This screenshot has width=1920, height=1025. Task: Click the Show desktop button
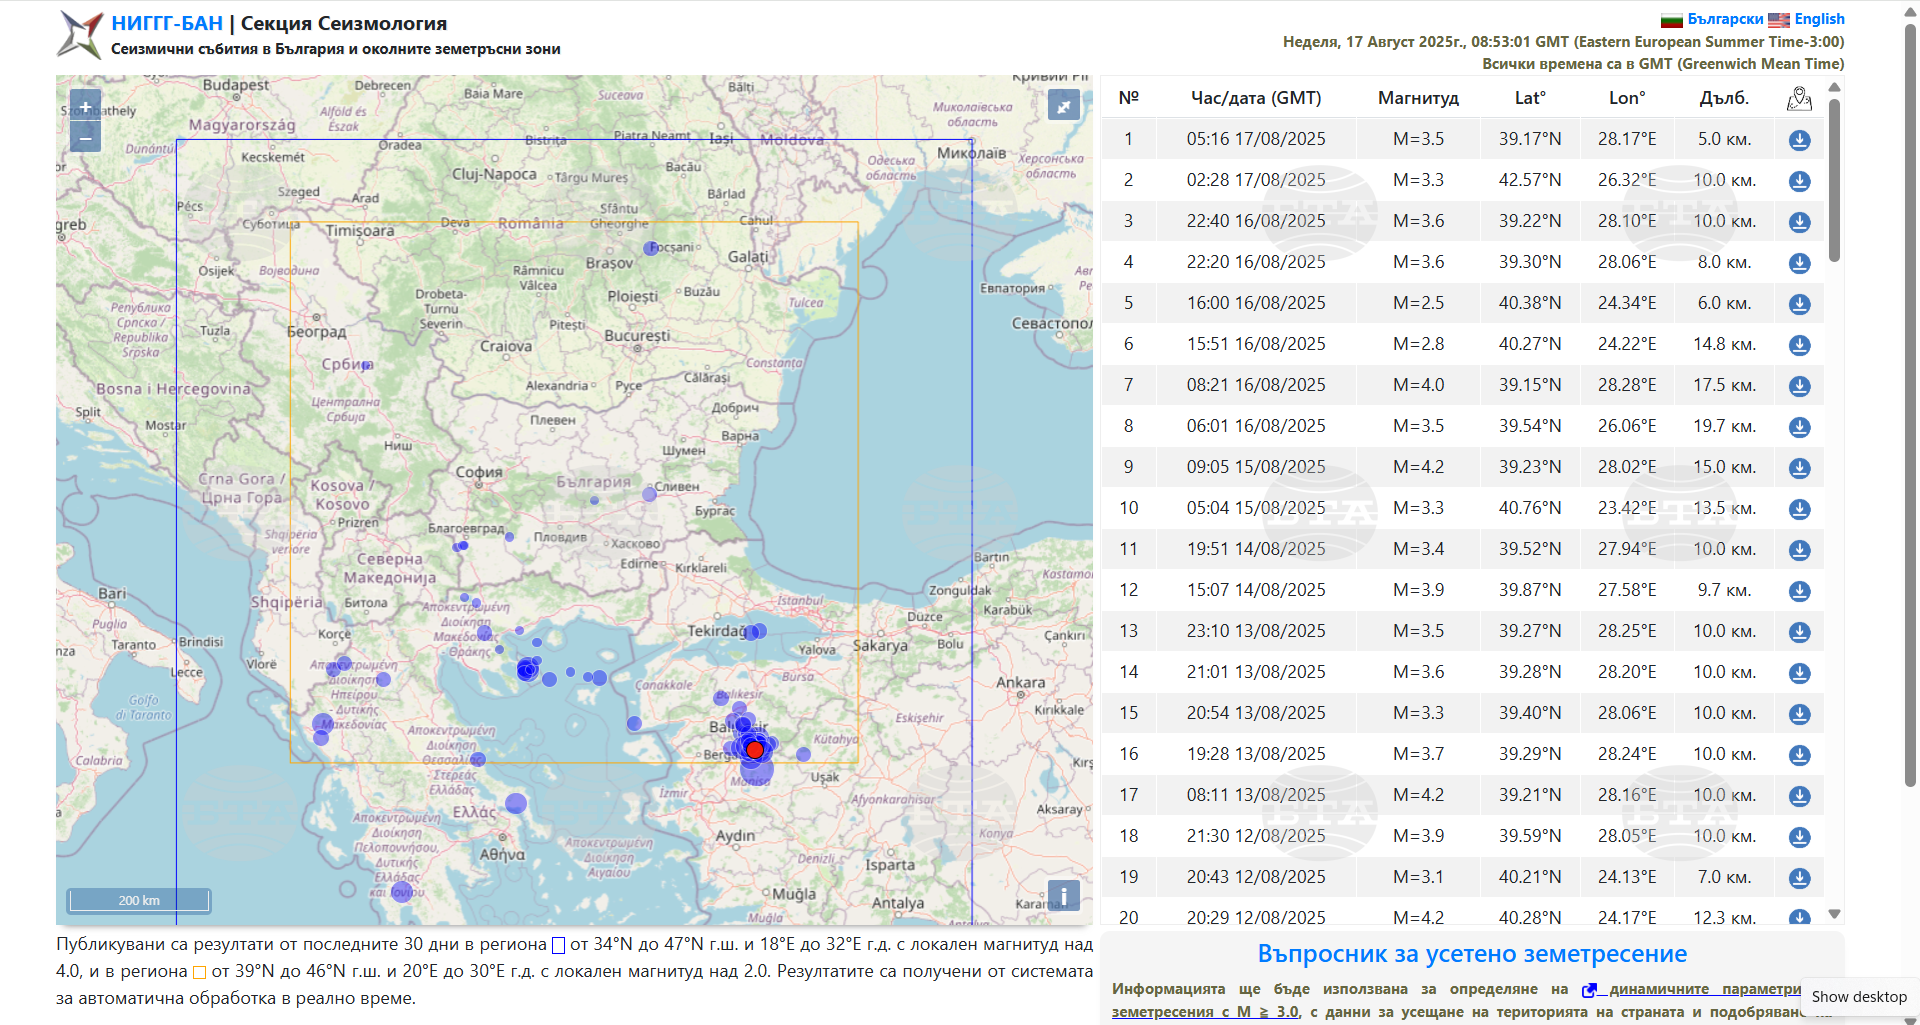pyautogui.click(x=1858, y=996)
